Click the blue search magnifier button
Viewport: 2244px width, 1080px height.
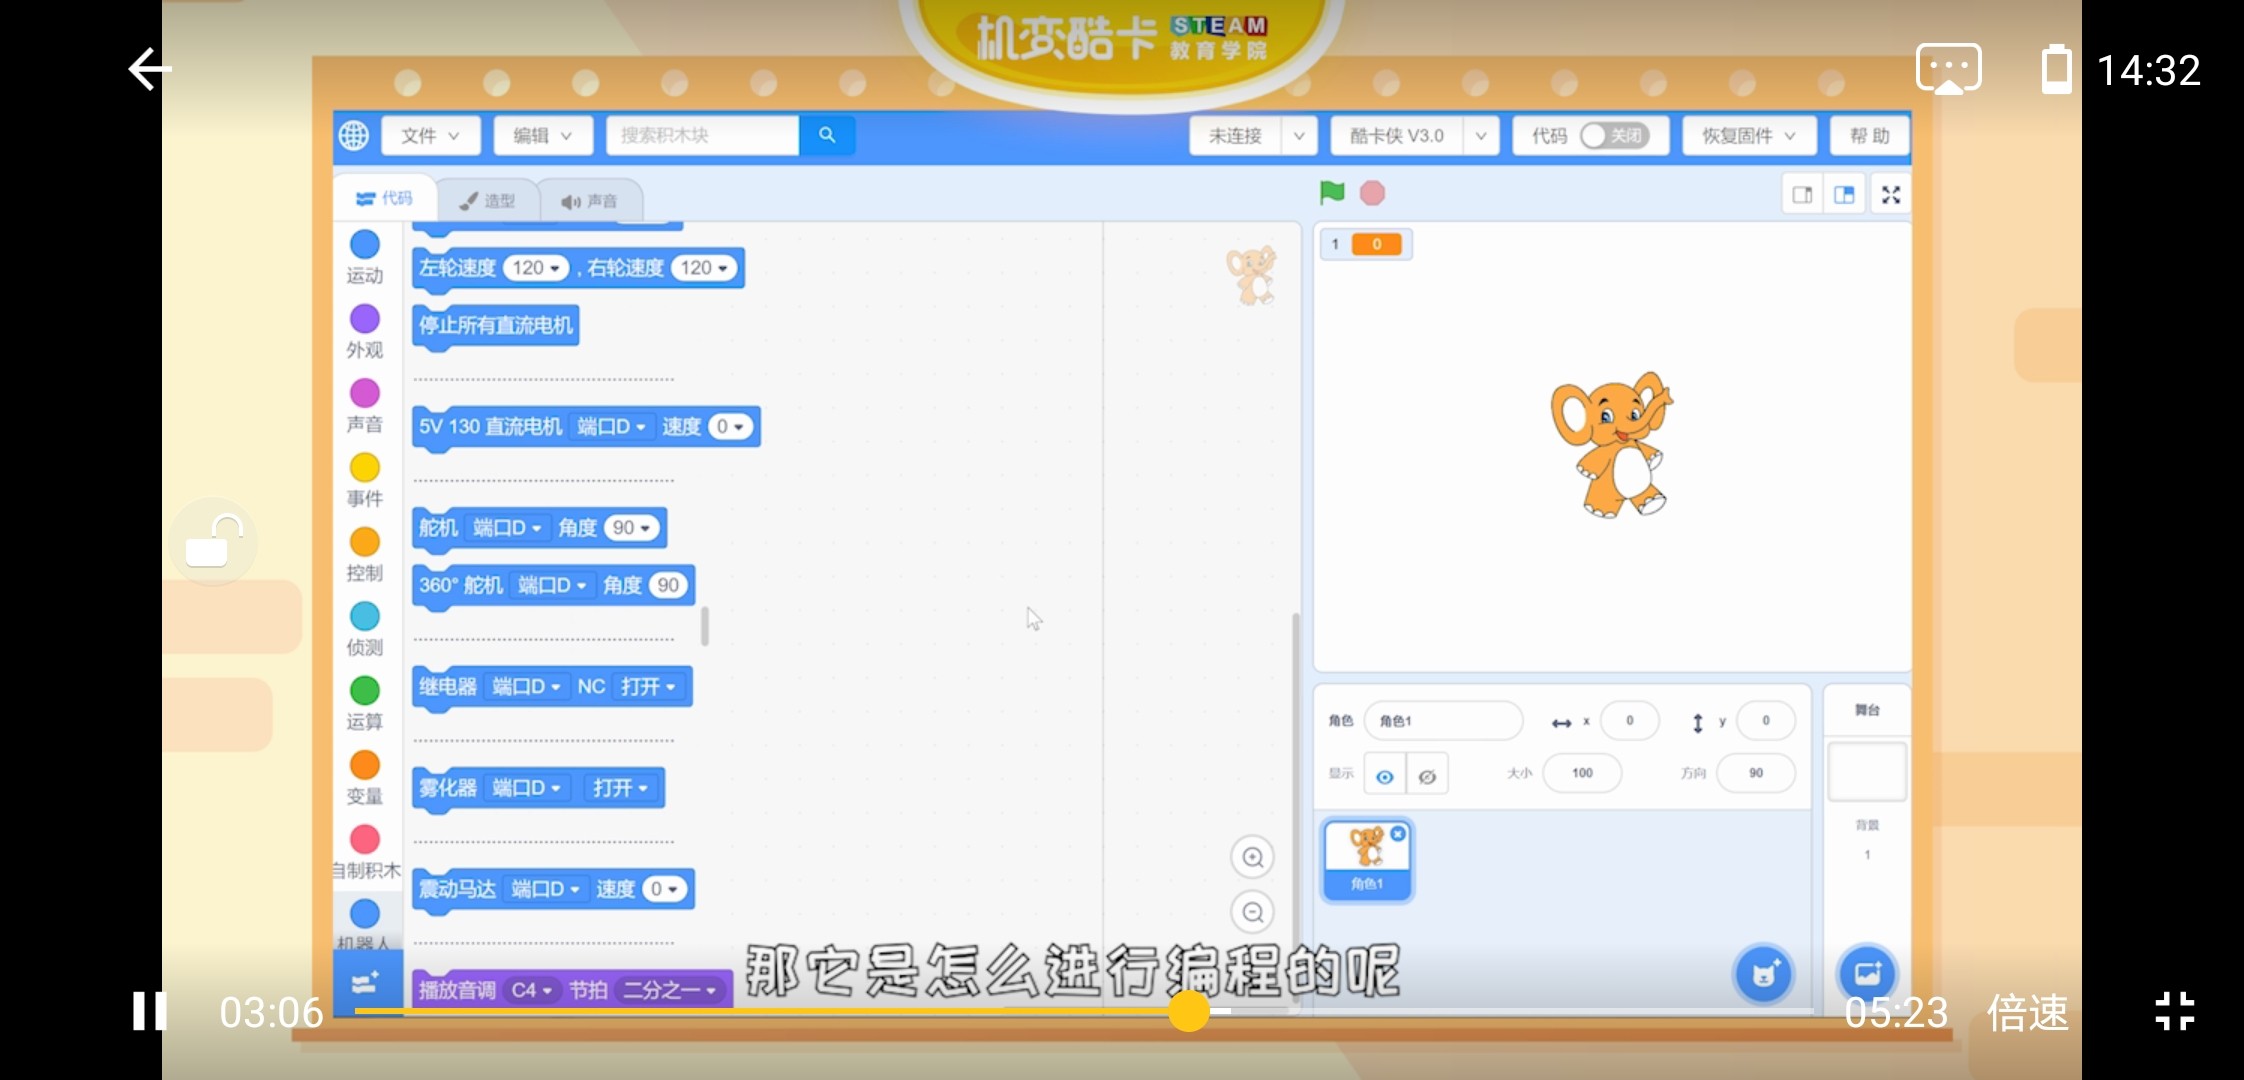pyautogui.click(x=827, y=135)
